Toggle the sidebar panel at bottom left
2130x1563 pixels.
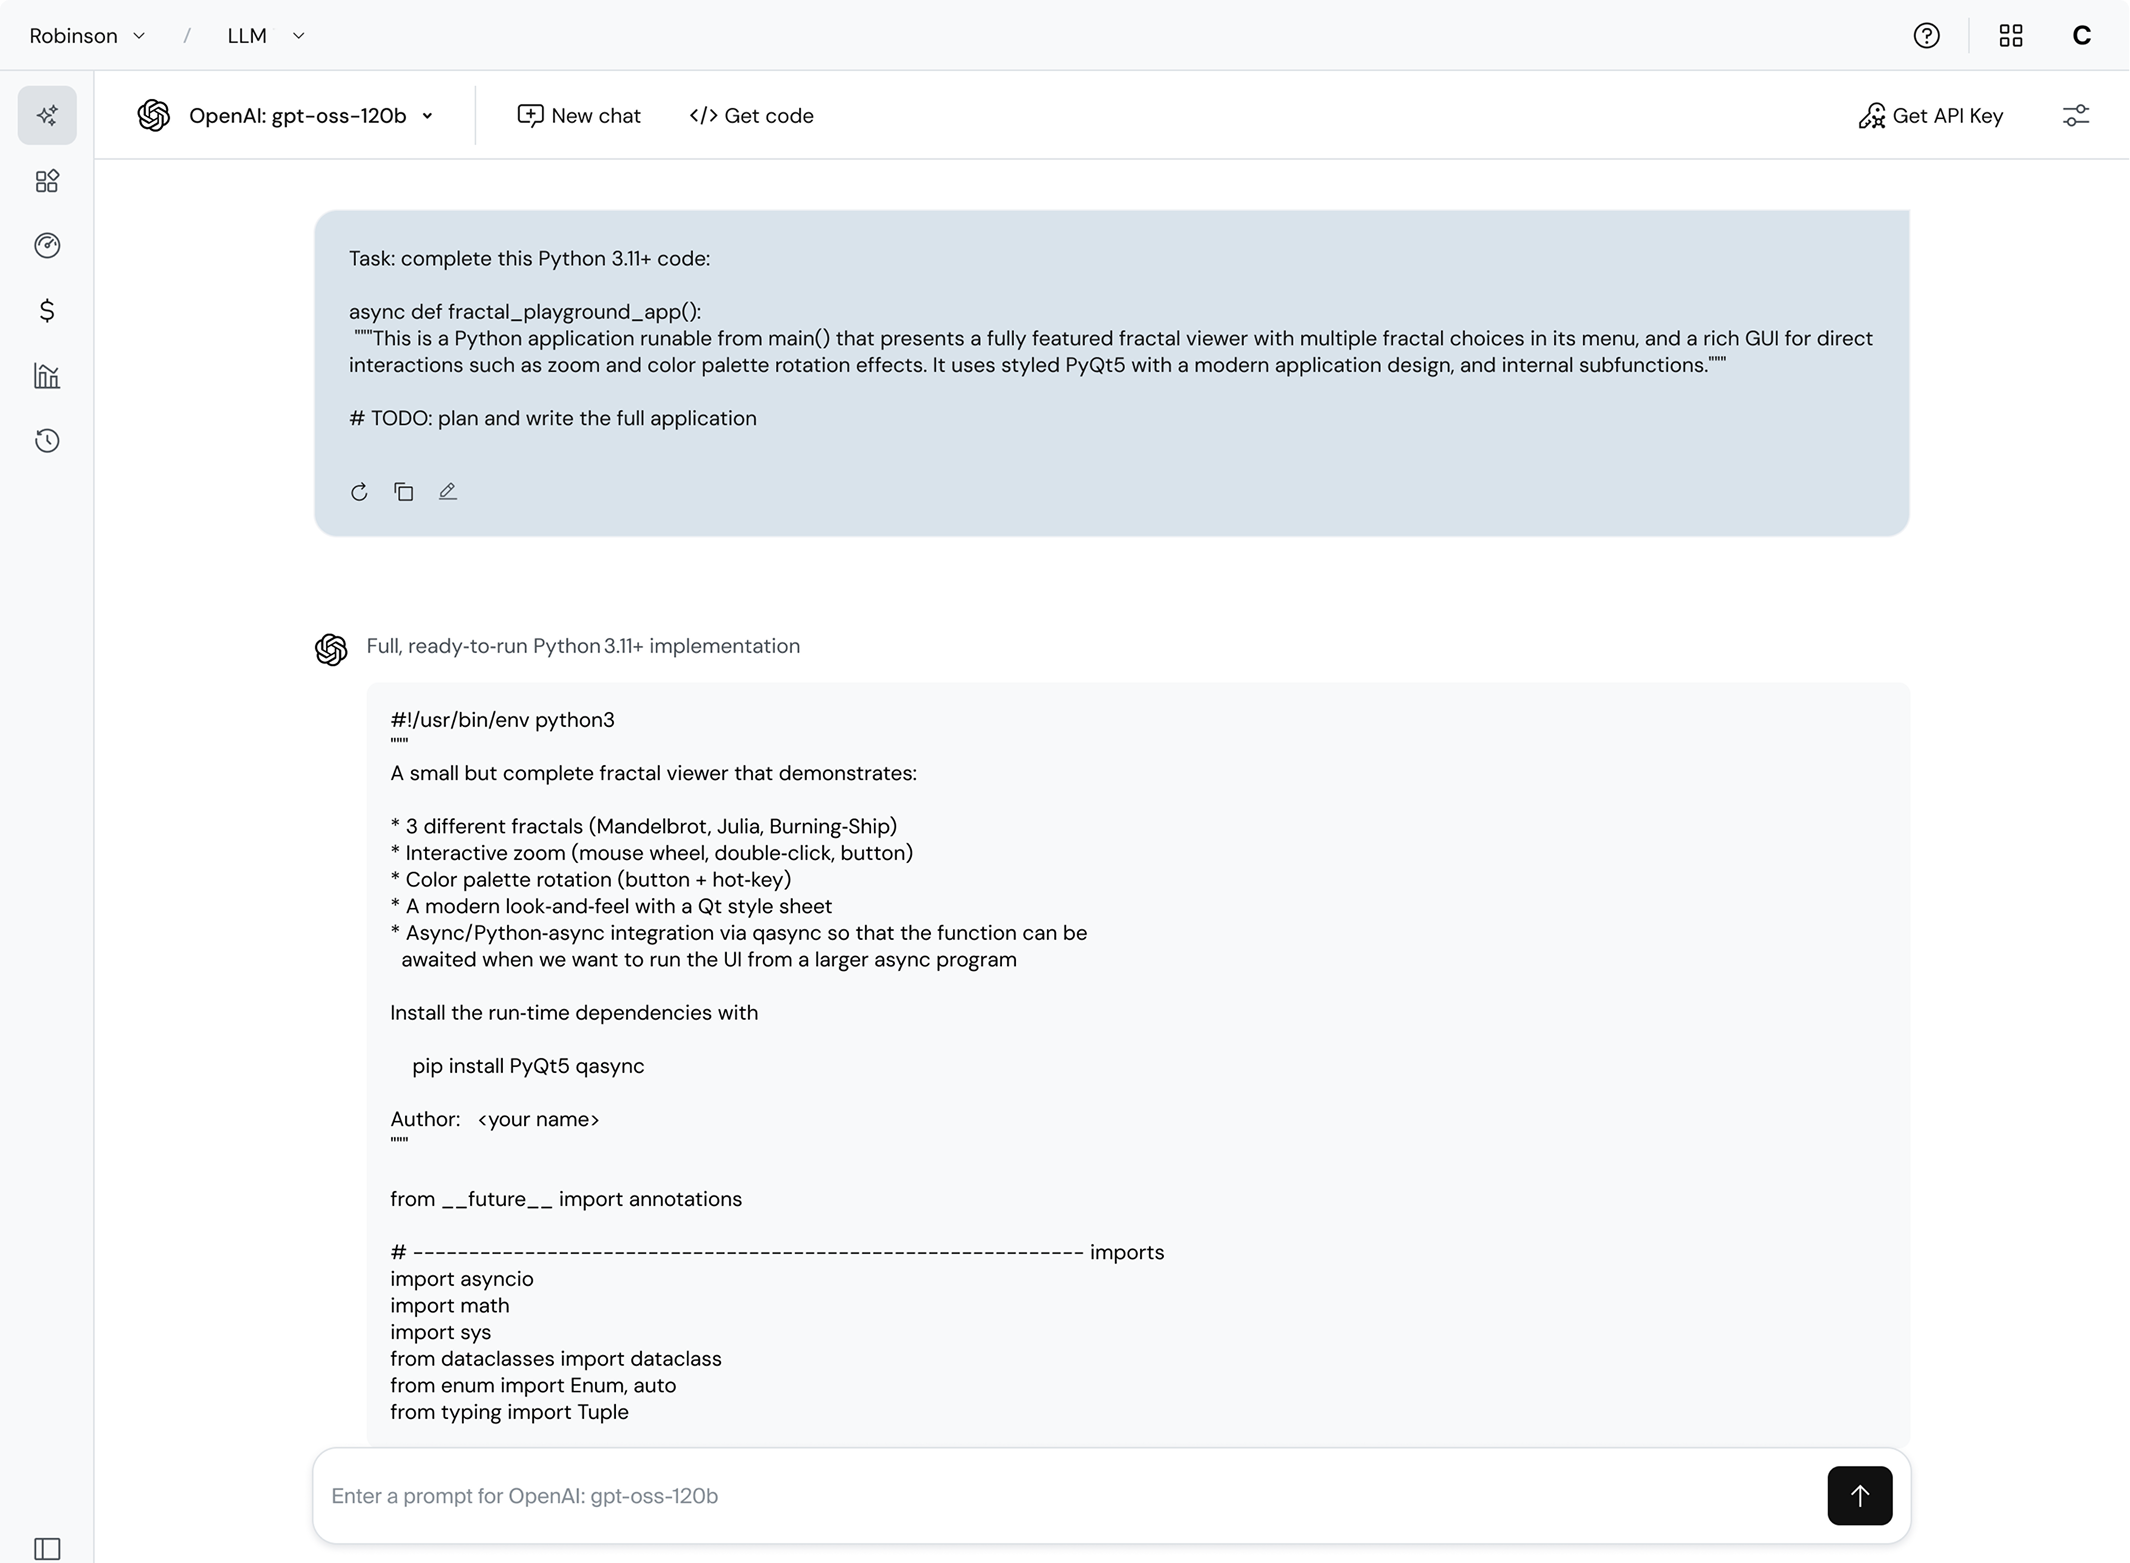47,1548
